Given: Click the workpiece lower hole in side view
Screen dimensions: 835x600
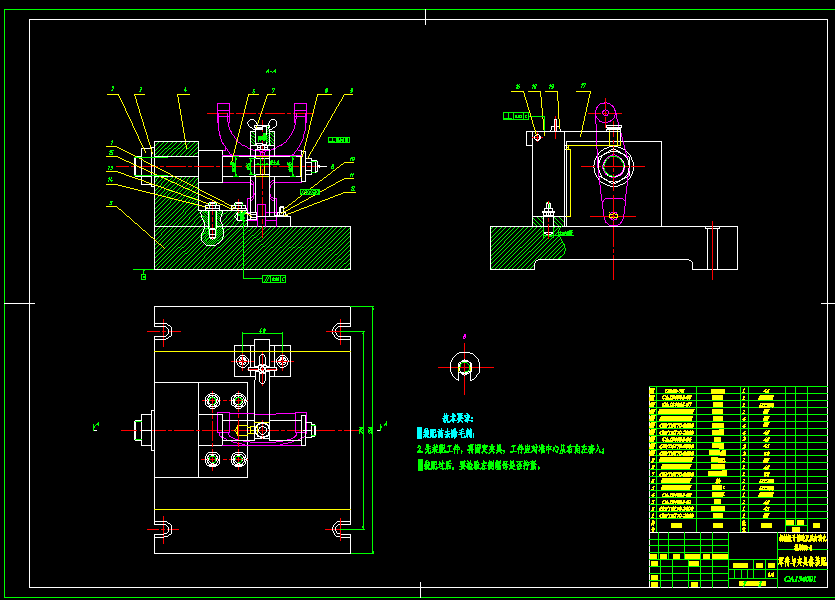Looking at the screenshot, I should tap(613, 216).
